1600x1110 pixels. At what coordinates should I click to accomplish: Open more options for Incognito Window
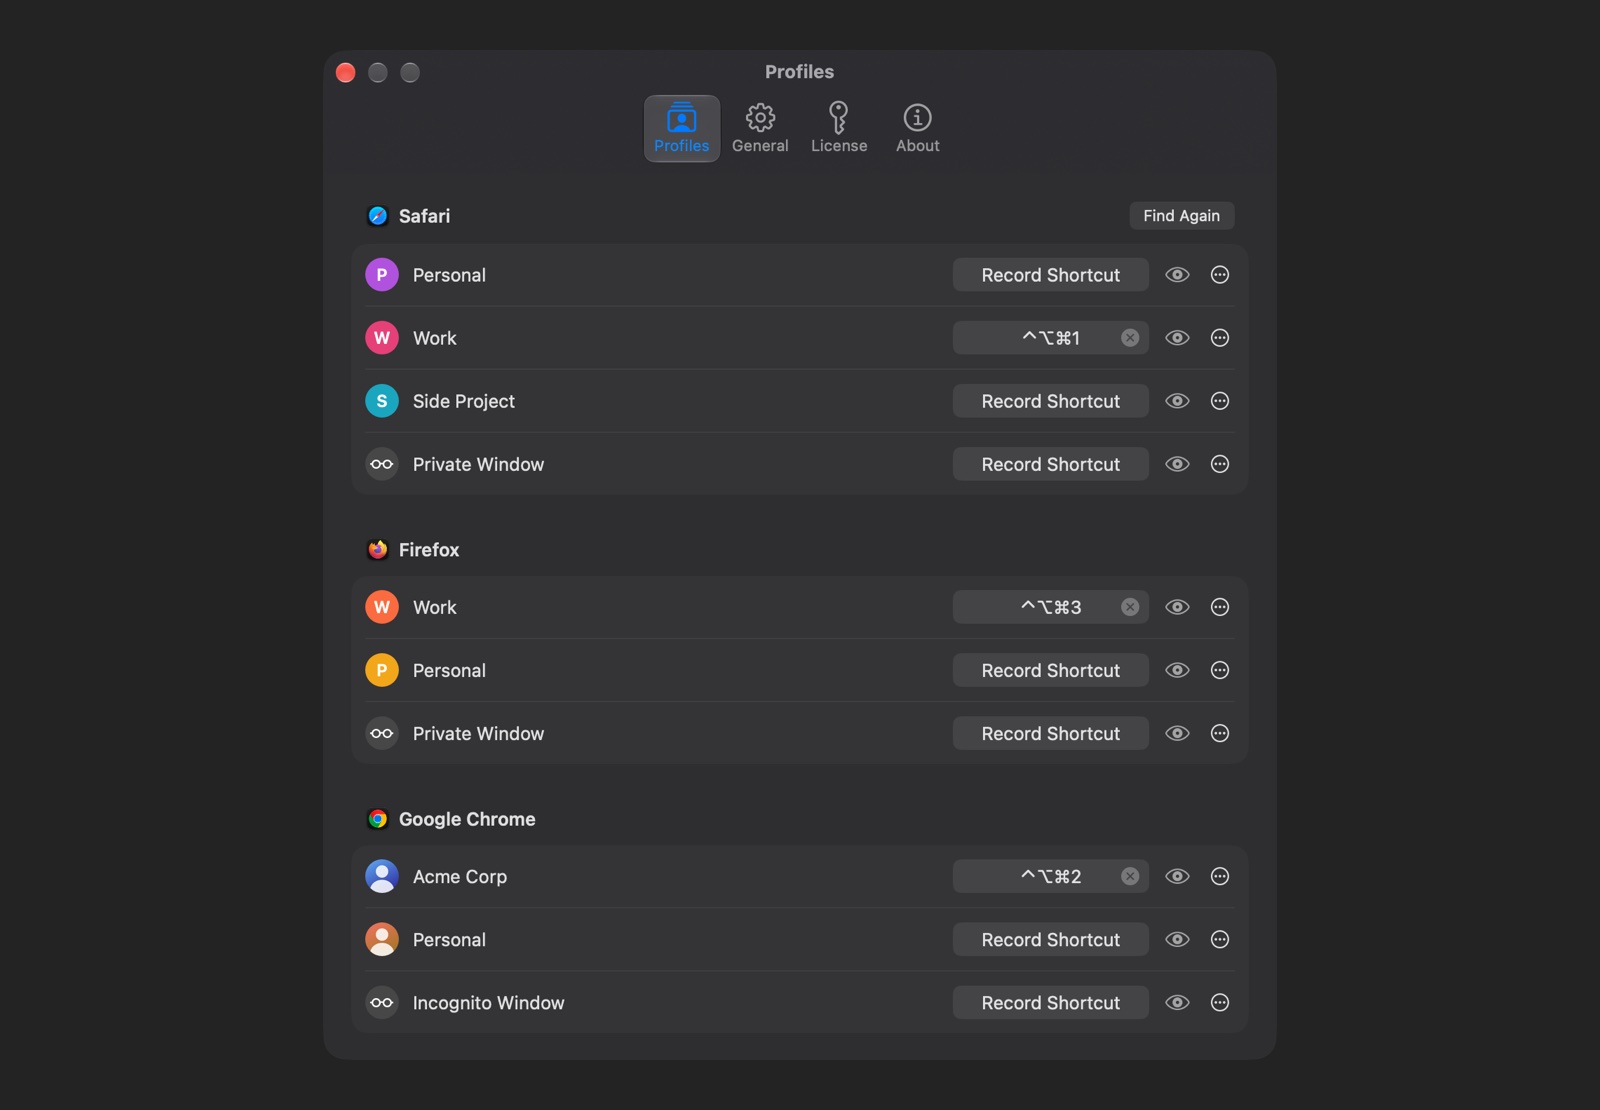tap(1220, 1002)
